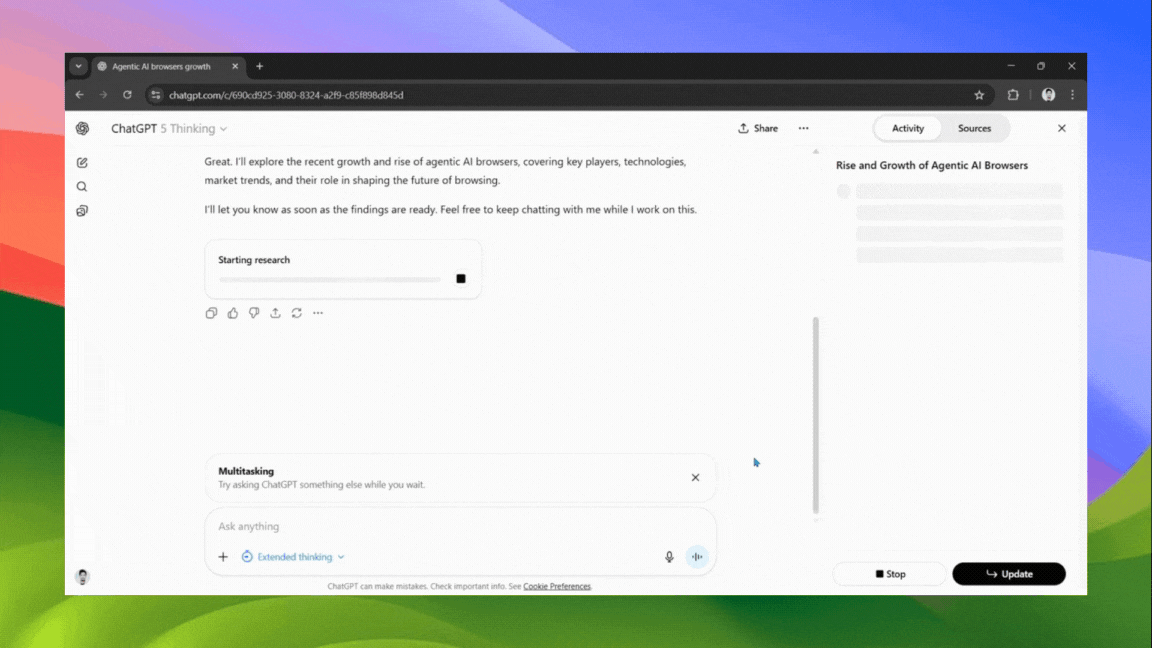
Task: Open user profile avatar at sidebar bottom
Action: click(82, 577)
